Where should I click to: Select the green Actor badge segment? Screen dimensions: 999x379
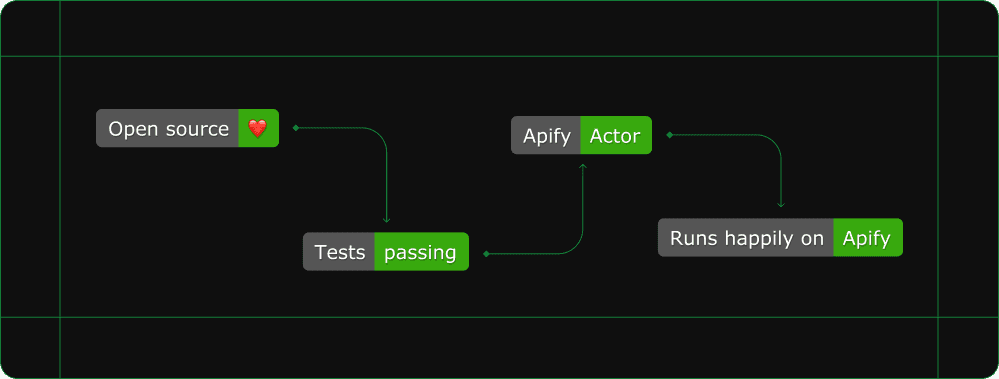(x=616, y=135)
